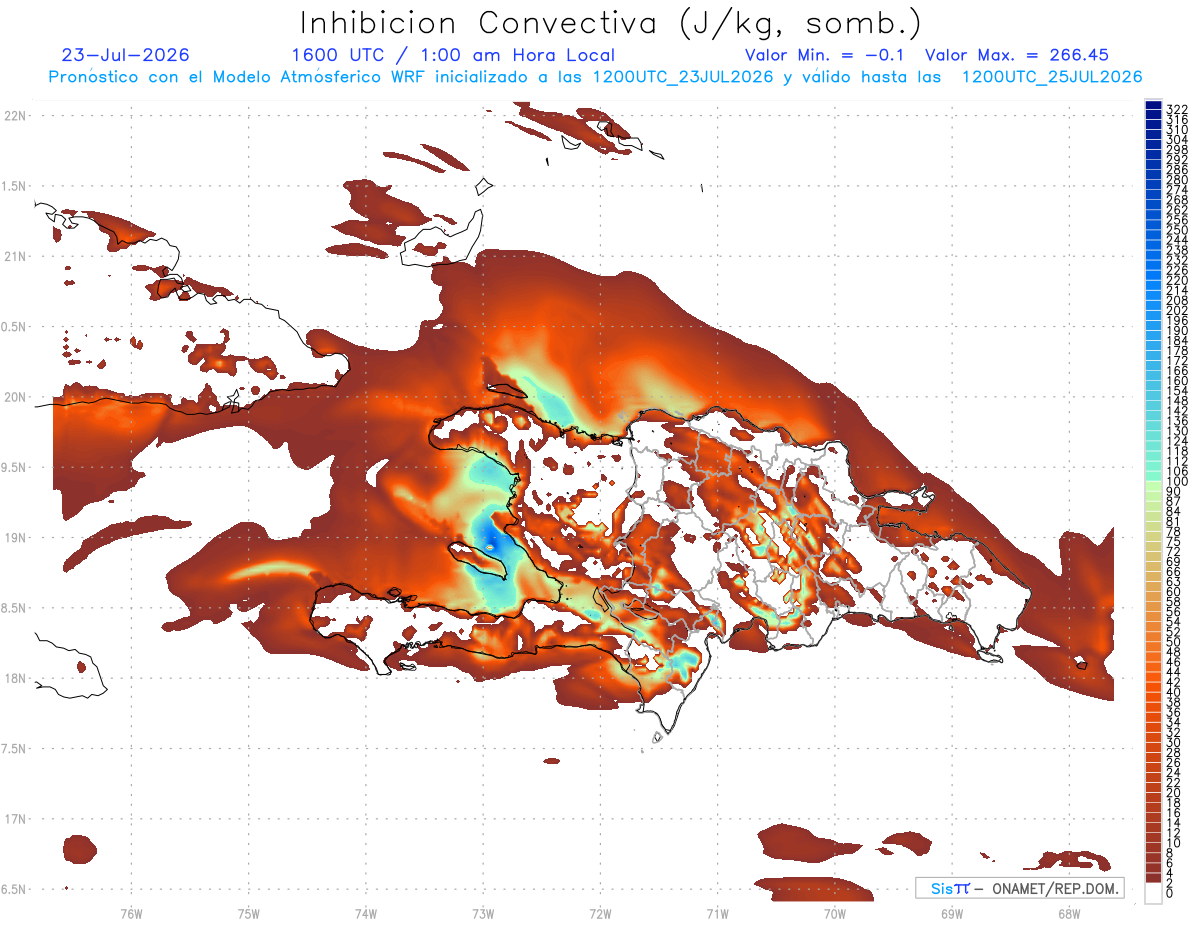
Task: Click the '9.5N' latitude label
Action: [x=15, y=467]
